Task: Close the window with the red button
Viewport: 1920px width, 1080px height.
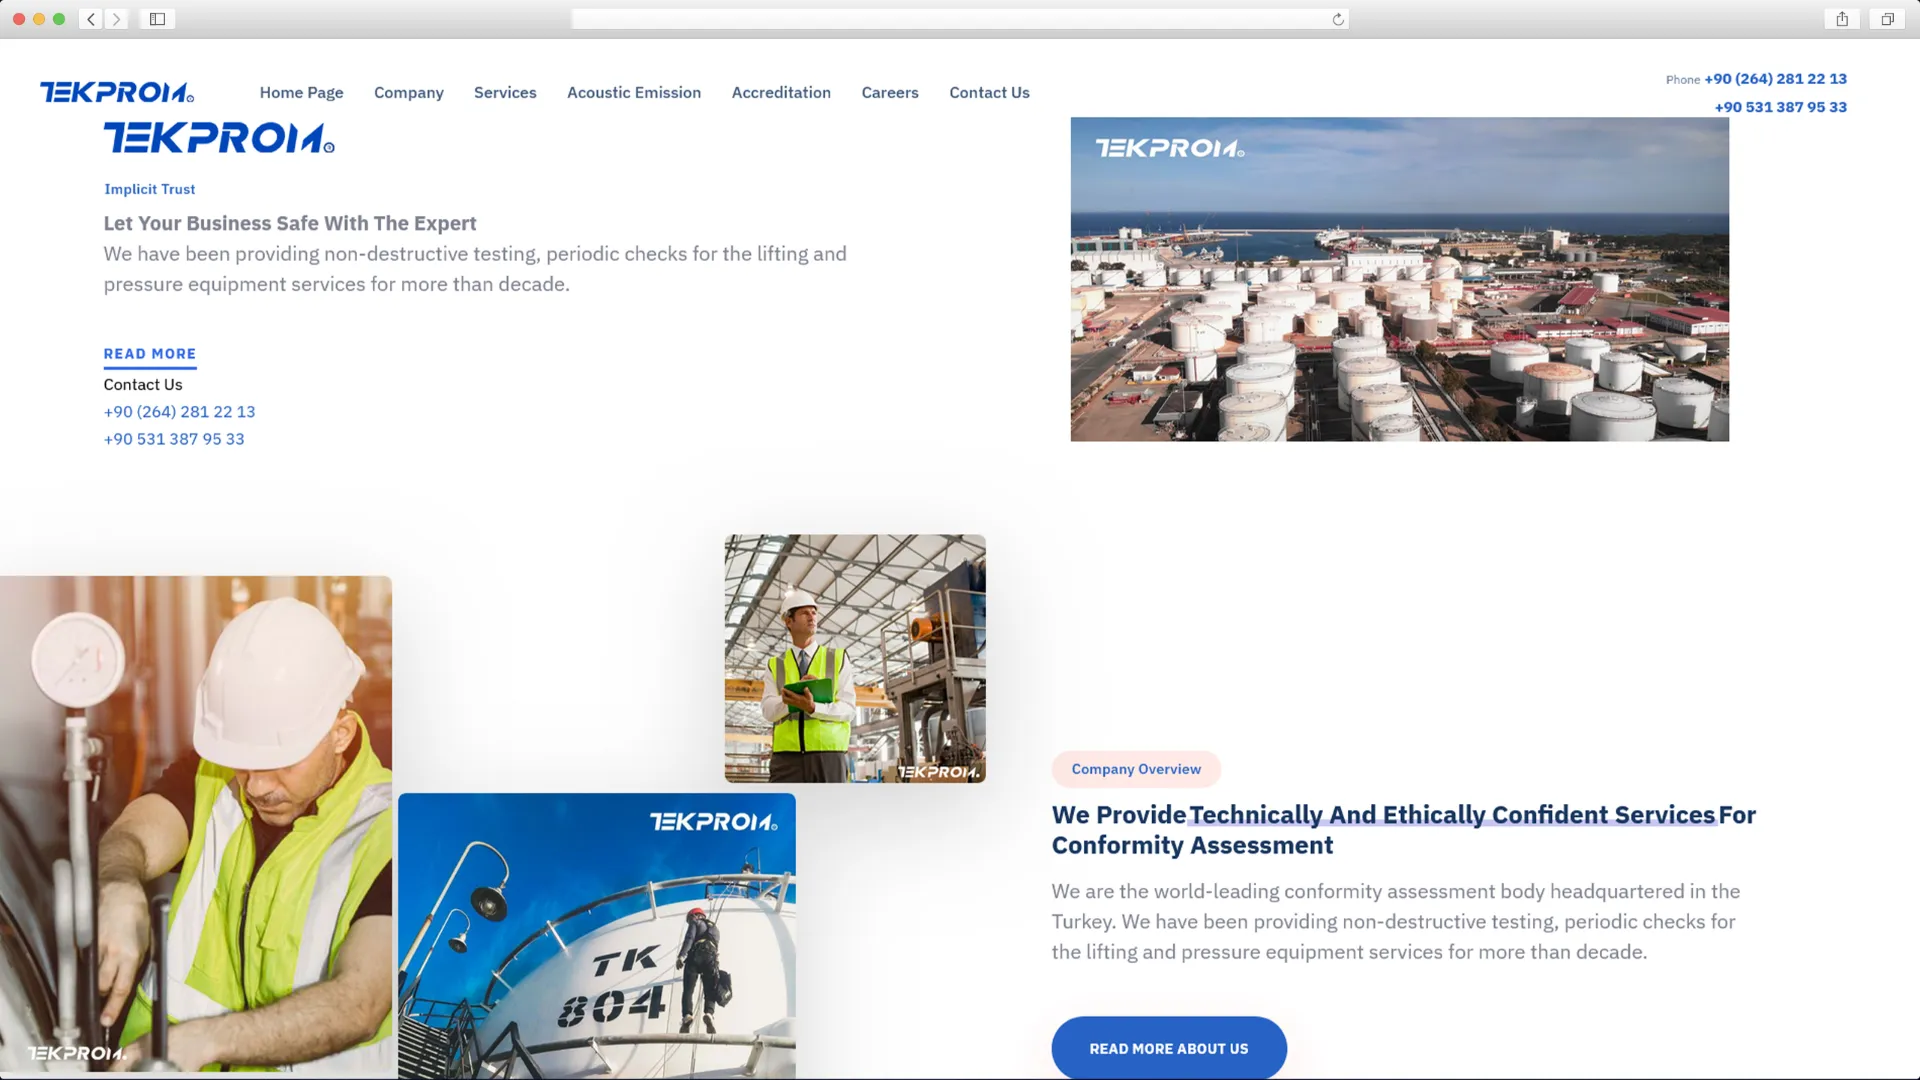Action: (19, 19)
